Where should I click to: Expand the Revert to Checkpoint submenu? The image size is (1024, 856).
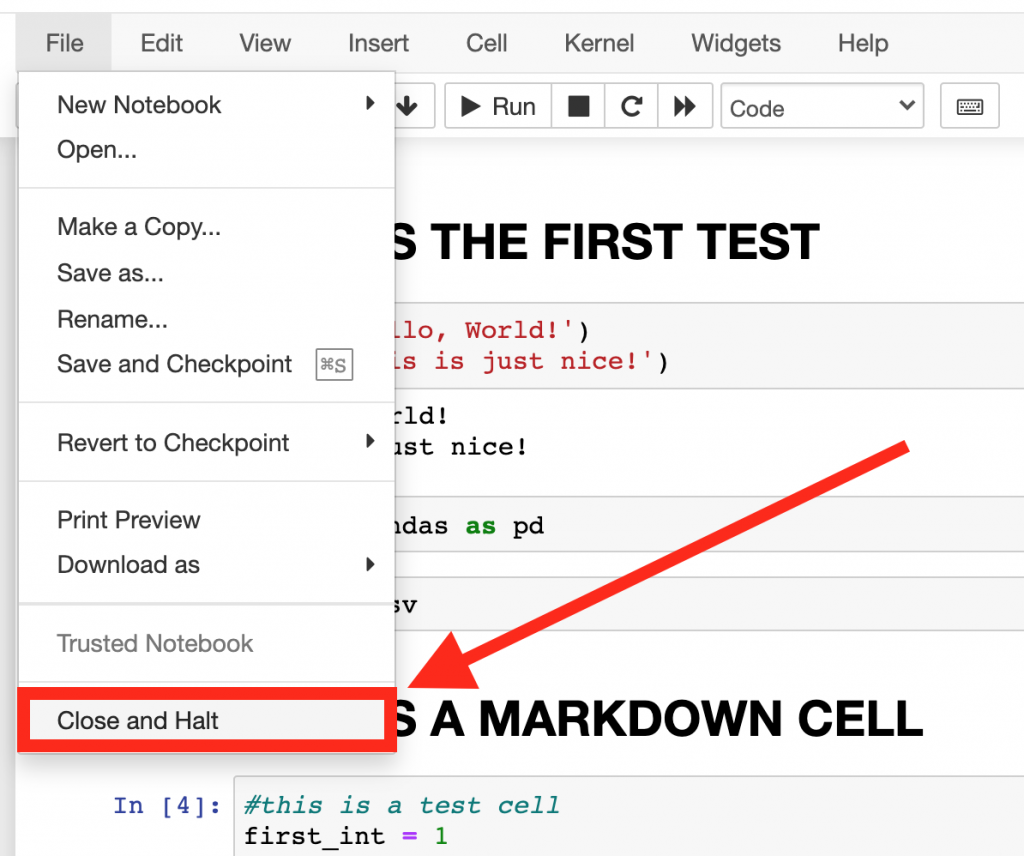click(x=172, y=442)
